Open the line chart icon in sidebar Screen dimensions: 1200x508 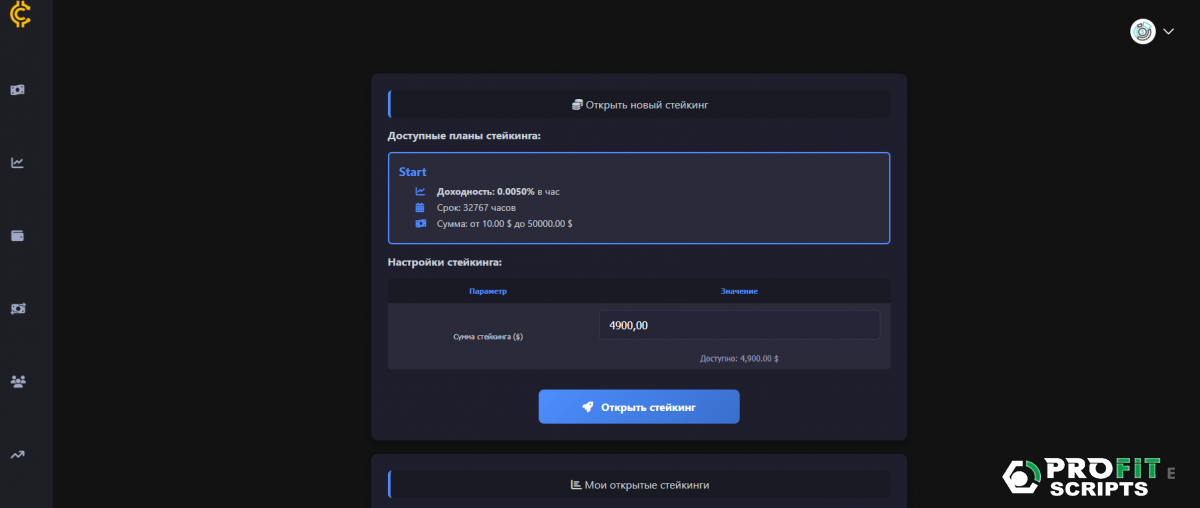click(18, 163)
